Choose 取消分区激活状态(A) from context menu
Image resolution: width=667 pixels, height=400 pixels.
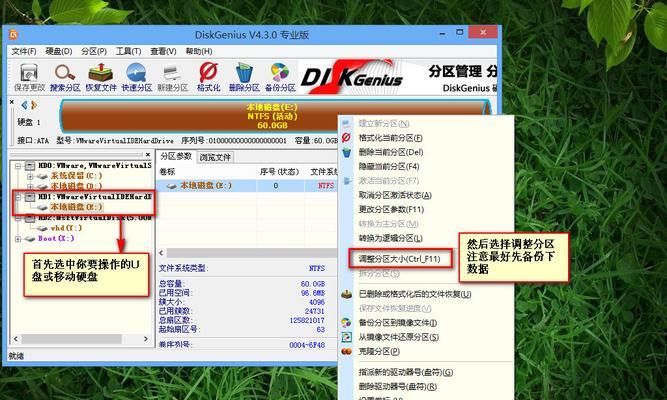pos(395,195)
